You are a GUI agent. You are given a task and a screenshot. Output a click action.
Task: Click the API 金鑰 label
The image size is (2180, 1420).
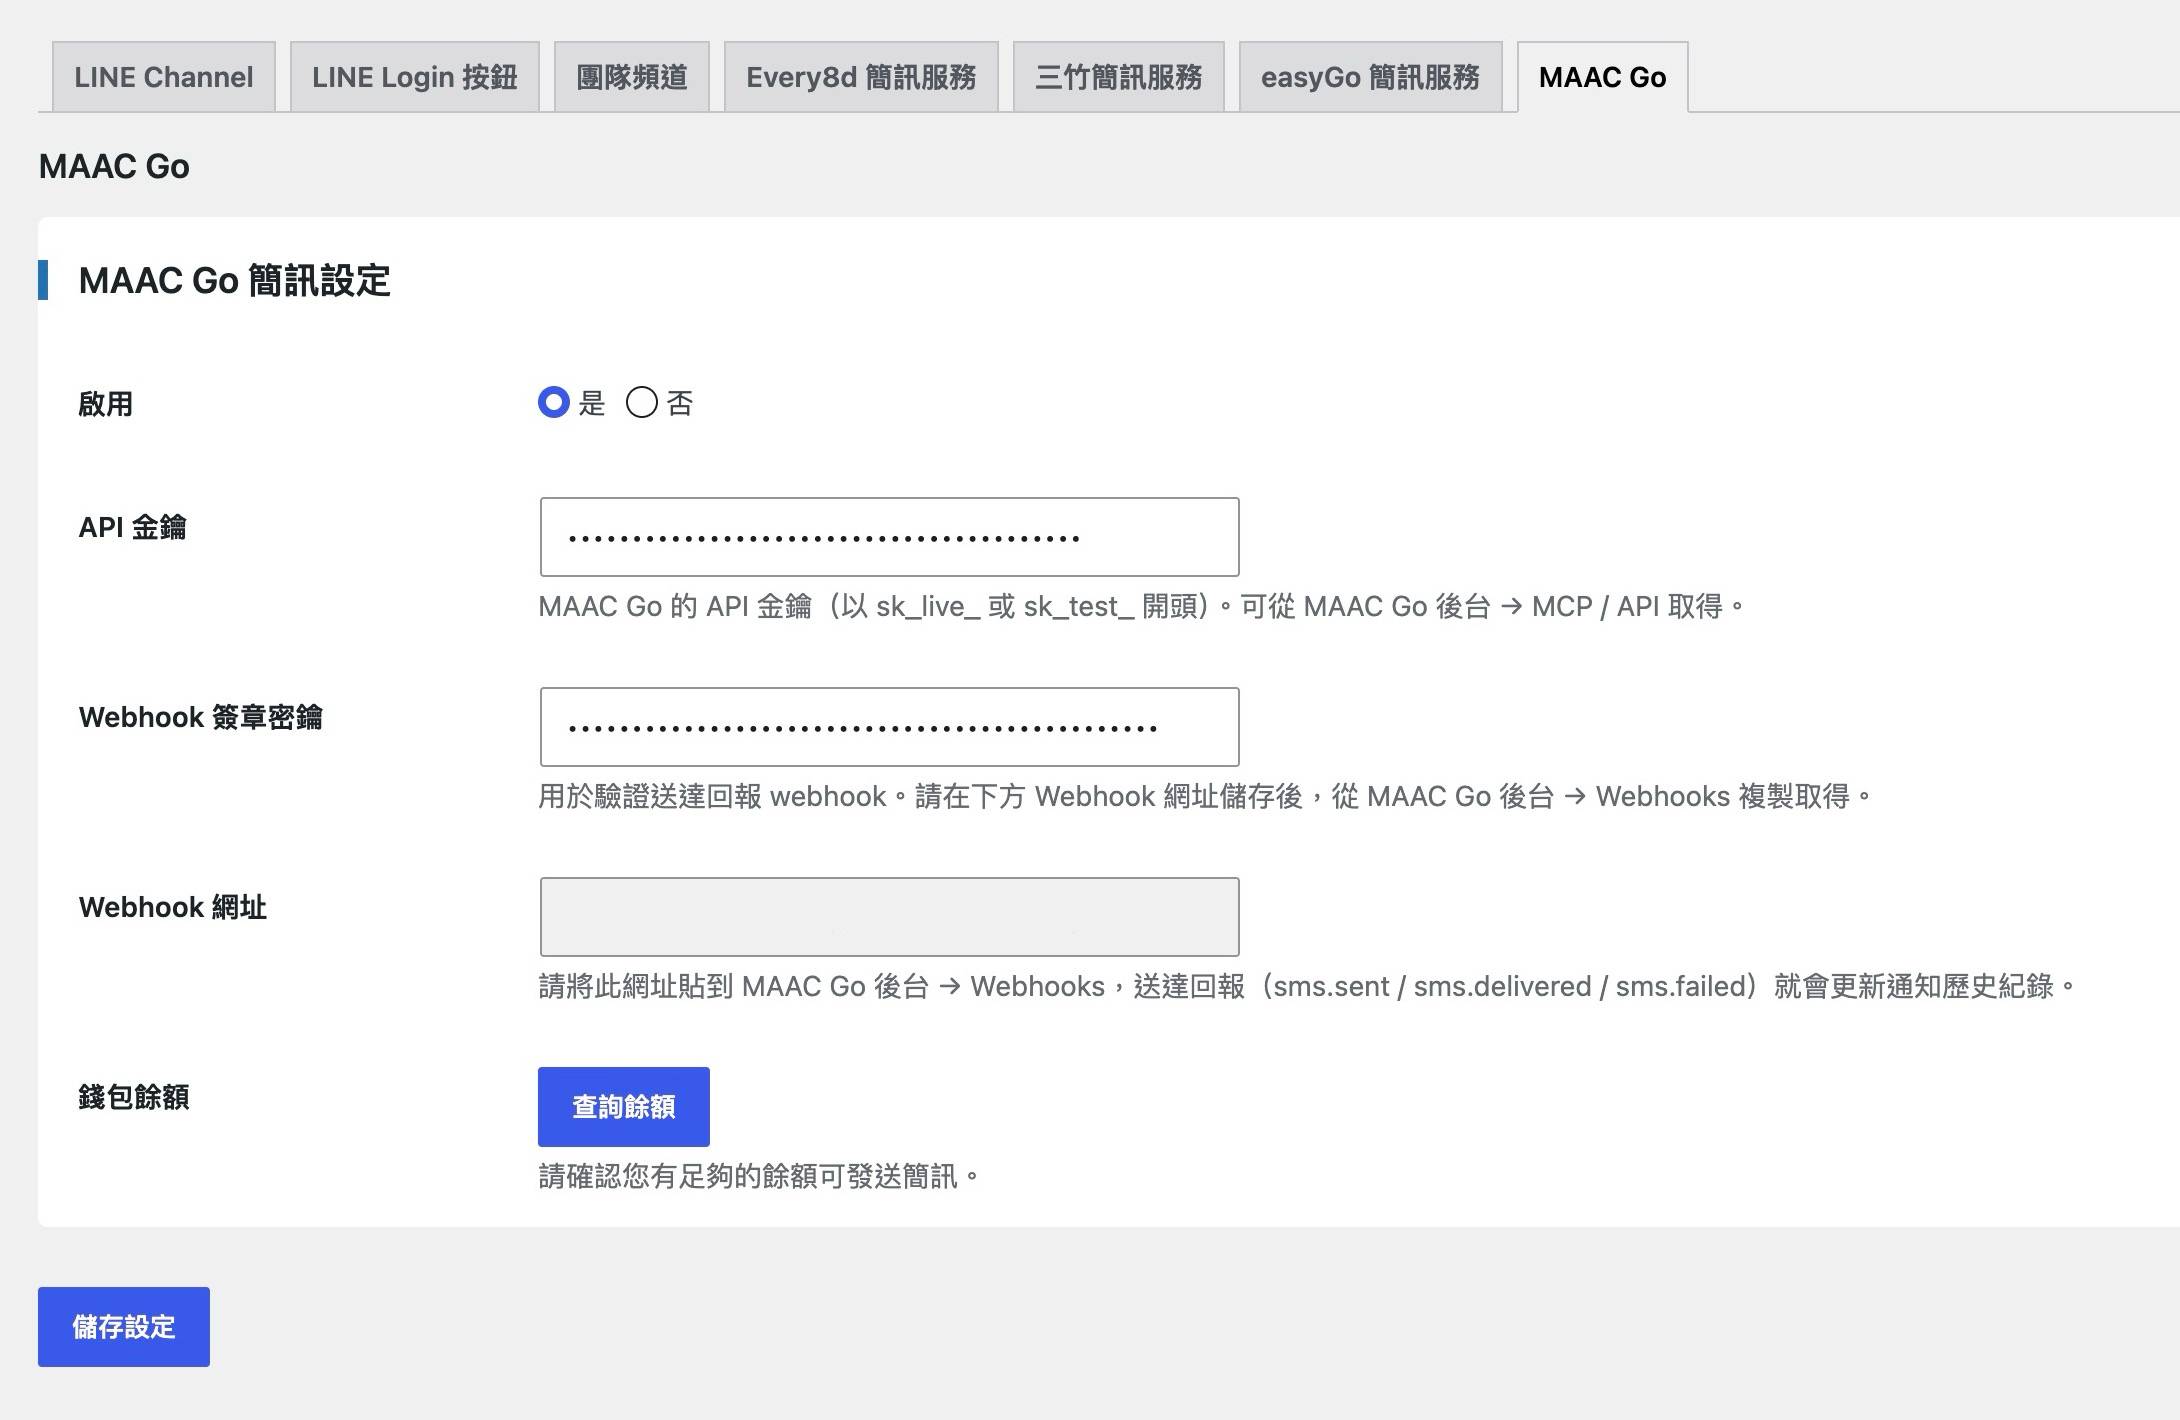132,527
